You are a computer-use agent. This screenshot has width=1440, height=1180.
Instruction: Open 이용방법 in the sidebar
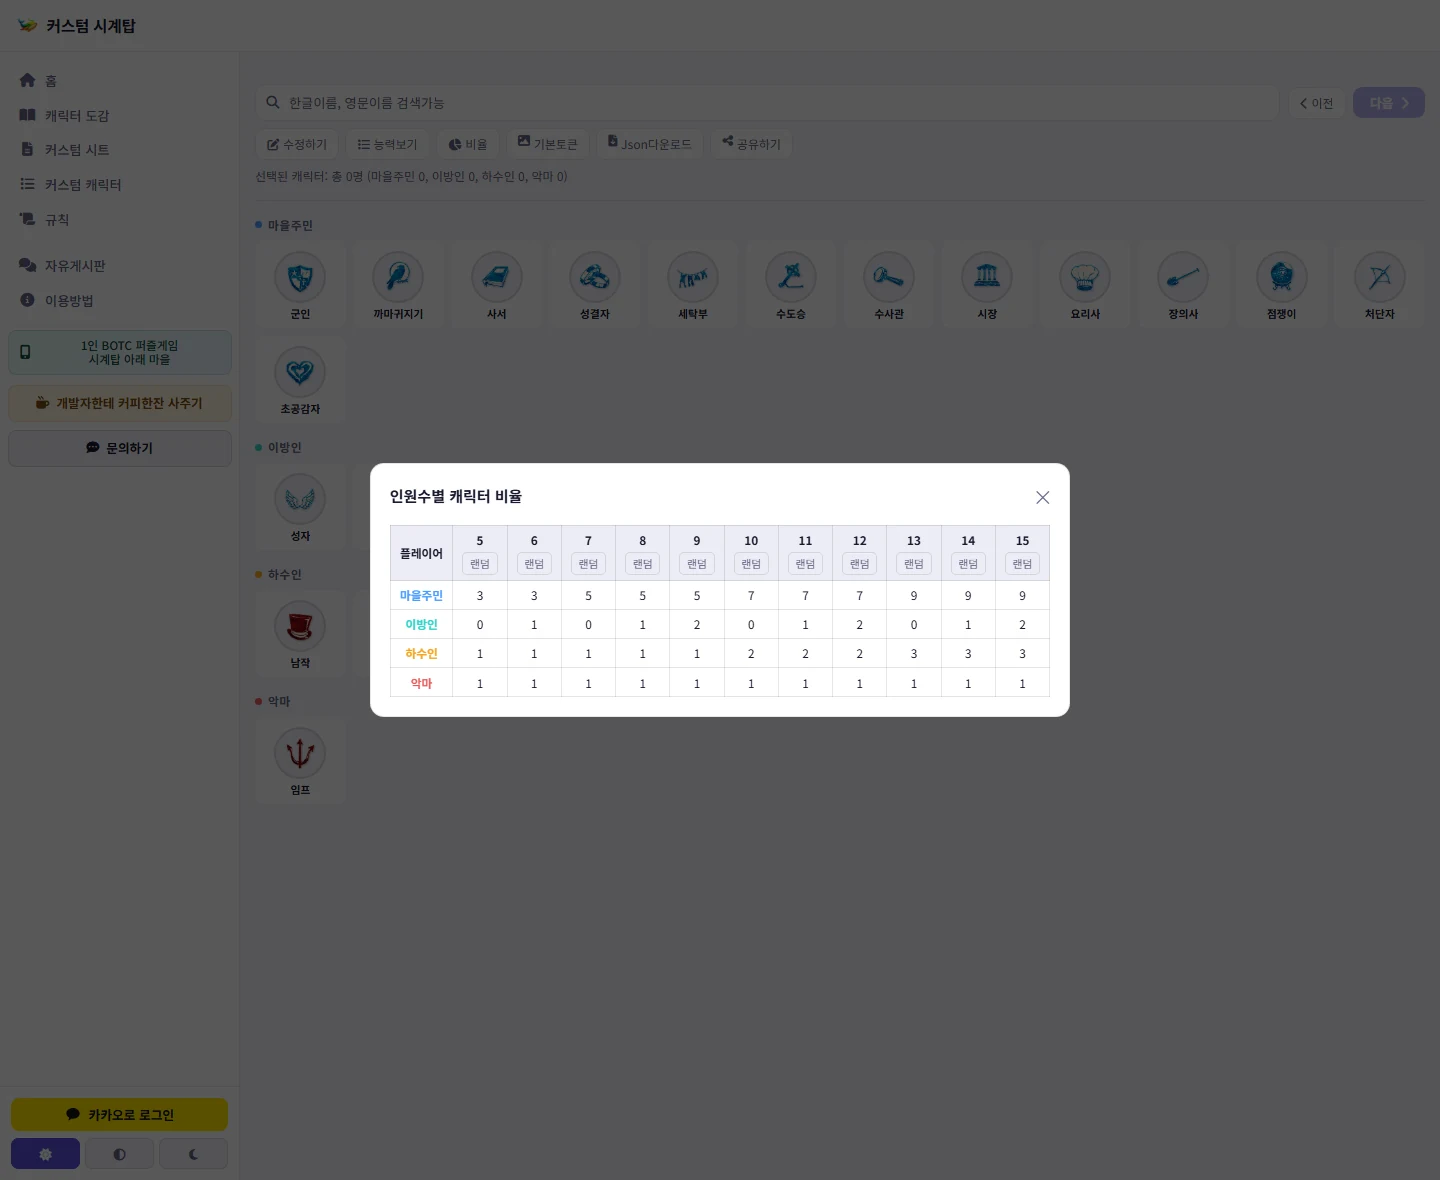[120, 301]
